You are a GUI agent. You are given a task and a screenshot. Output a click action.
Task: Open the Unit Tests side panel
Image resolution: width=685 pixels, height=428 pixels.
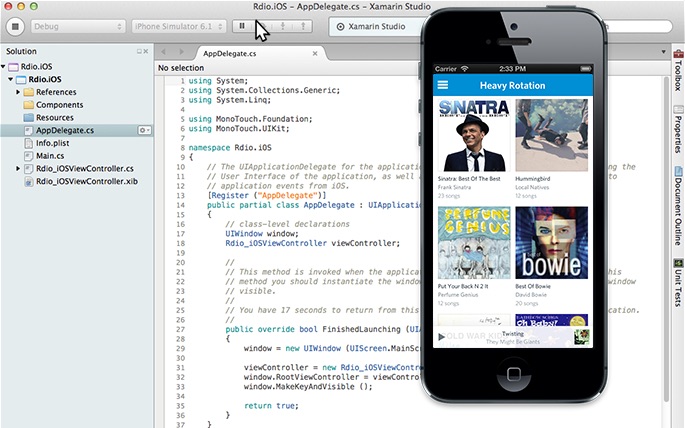[x=678, y=283]
